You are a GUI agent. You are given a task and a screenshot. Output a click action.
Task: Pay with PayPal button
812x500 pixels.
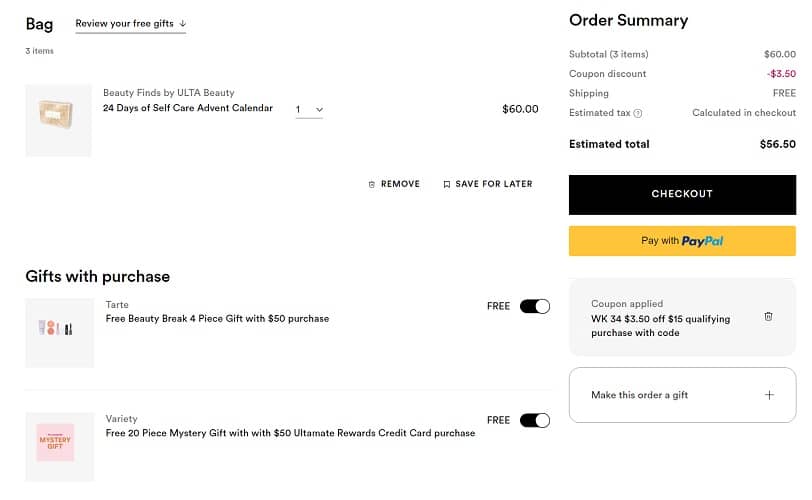click(682, 240)
